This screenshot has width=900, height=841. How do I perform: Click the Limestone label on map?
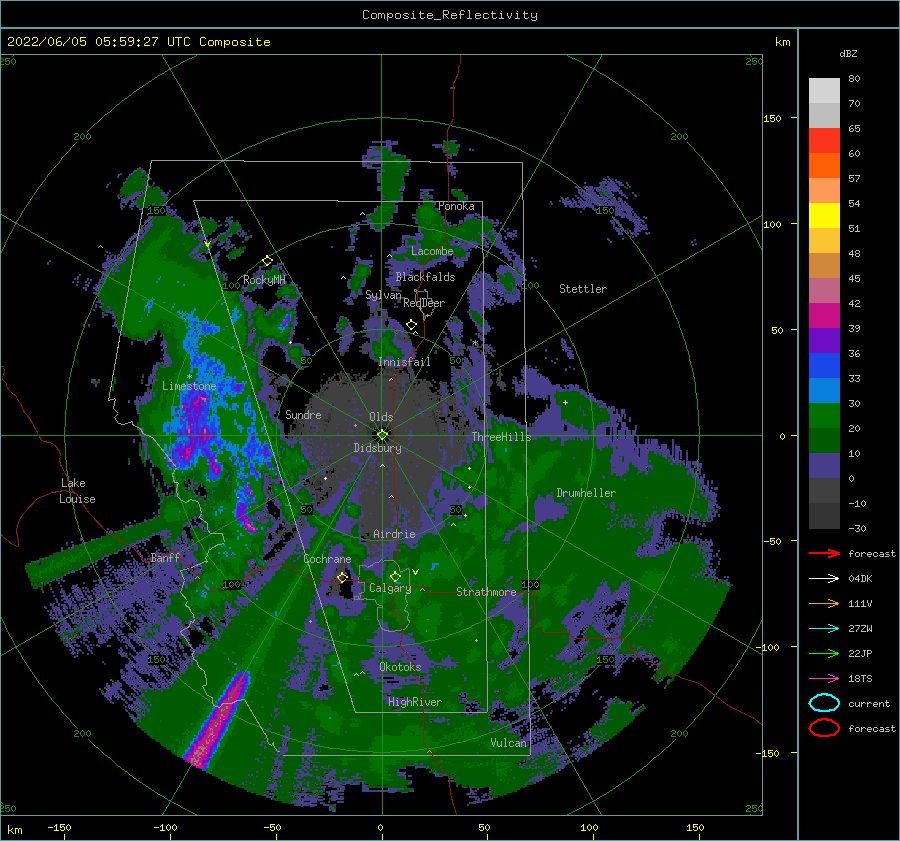pyautogui.click(x=189, y=386)
